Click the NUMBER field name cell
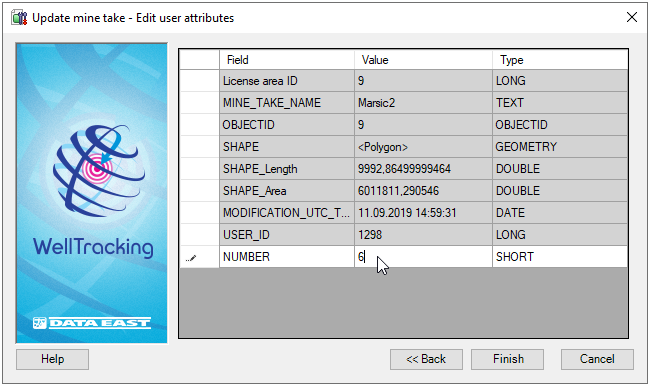 pos(287,257)
